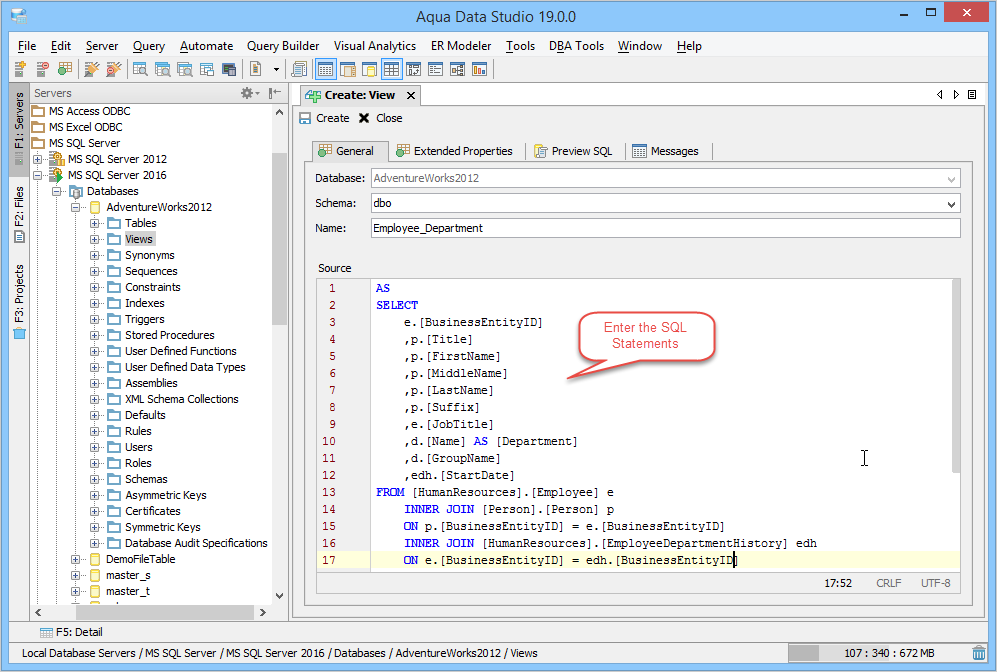Screen dimensions: 997x672
Task: Click the chart view toolbar icon
Action: pyautogui.click(x=479, y=69)
